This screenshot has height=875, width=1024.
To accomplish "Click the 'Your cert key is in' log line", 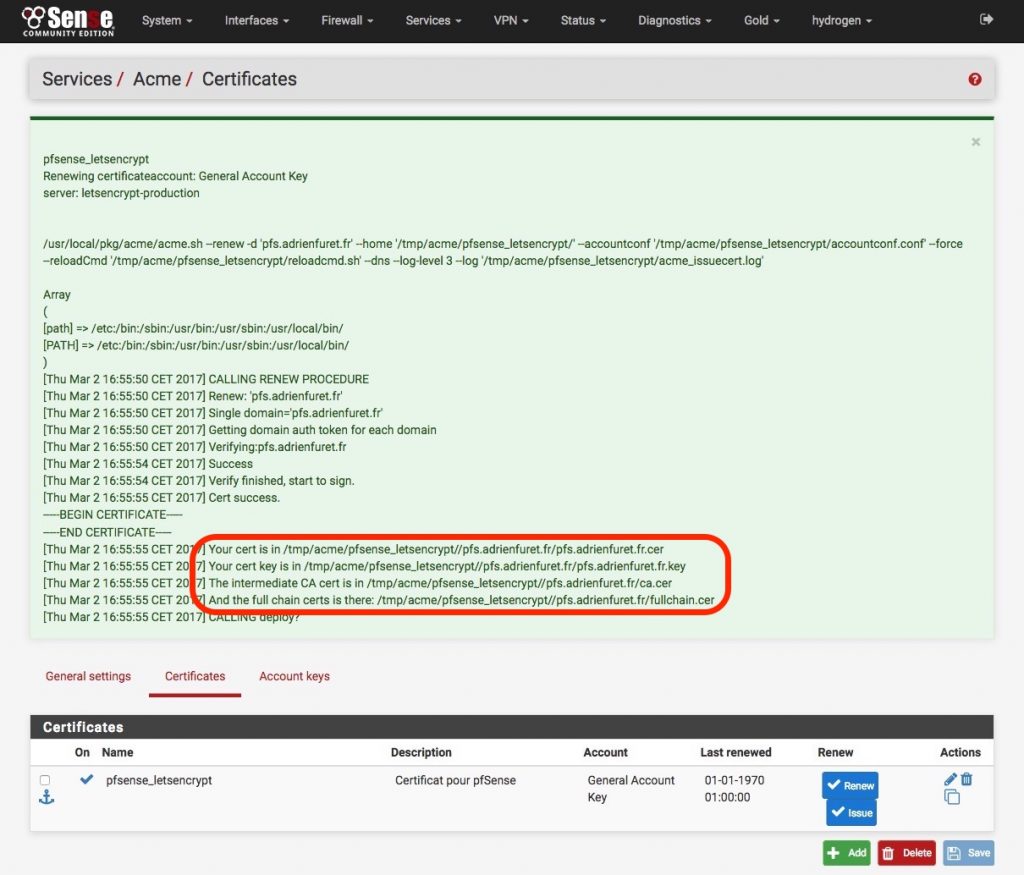I will pyautogui.click(x=364, y=566).
